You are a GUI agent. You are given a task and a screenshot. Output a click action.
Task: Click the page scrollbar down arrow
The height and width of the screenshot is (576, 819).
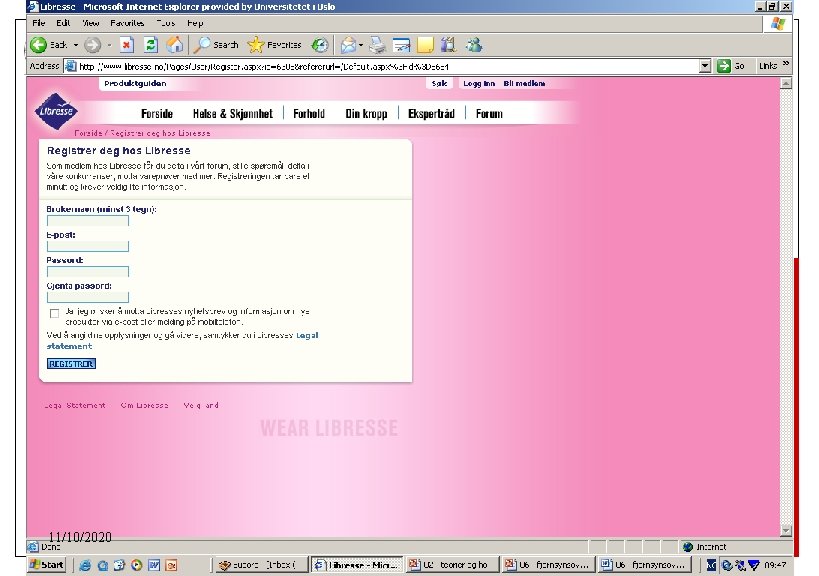coord(786,531)
